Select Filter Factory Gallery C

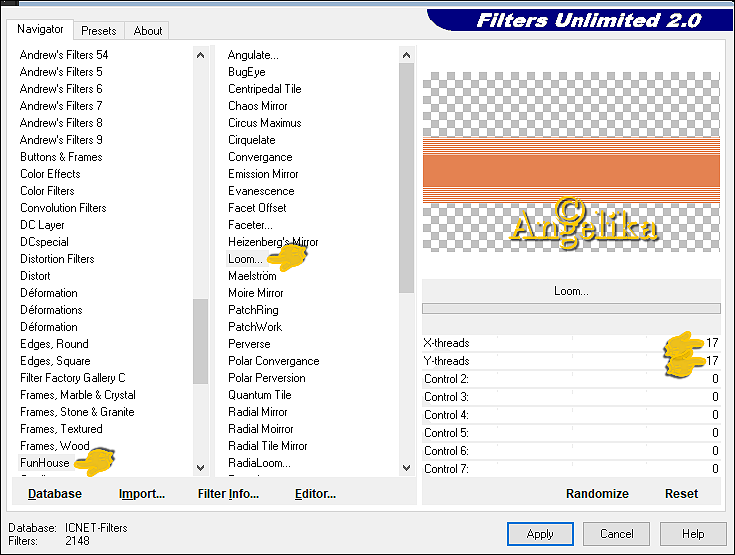73,378
